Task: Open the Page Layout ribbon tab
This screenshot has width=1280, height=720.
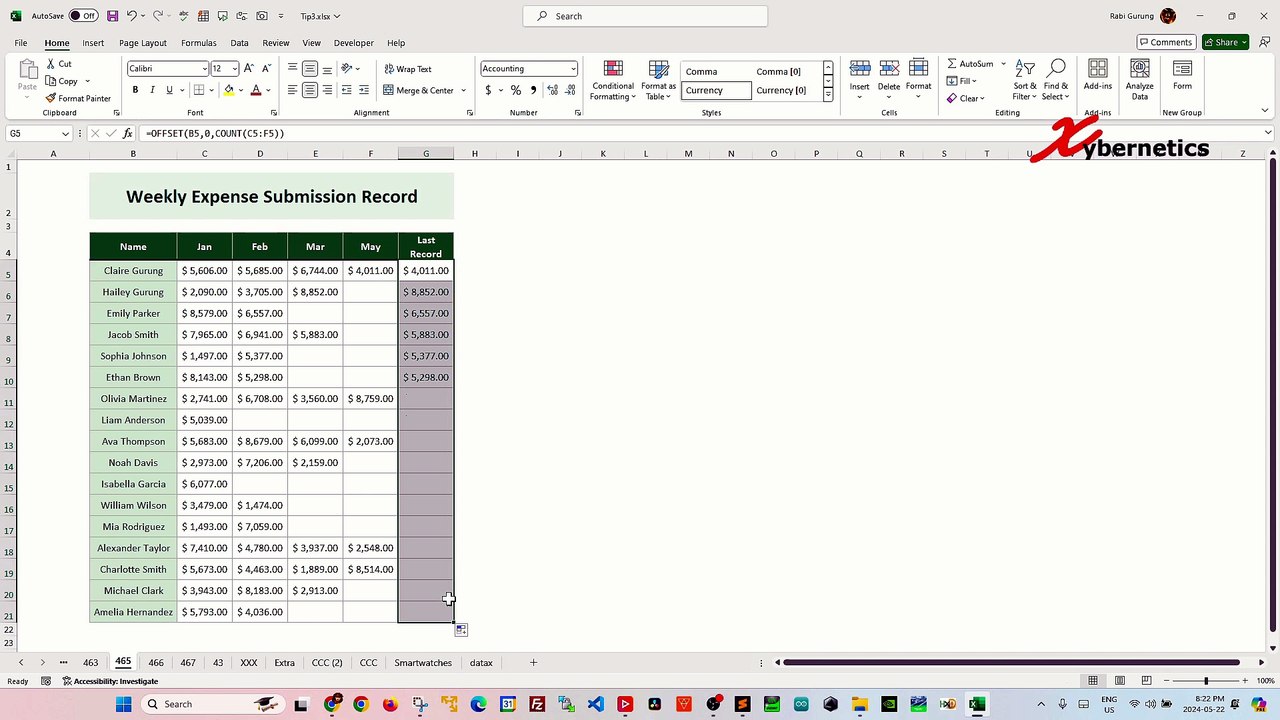Action: [143, 43]
